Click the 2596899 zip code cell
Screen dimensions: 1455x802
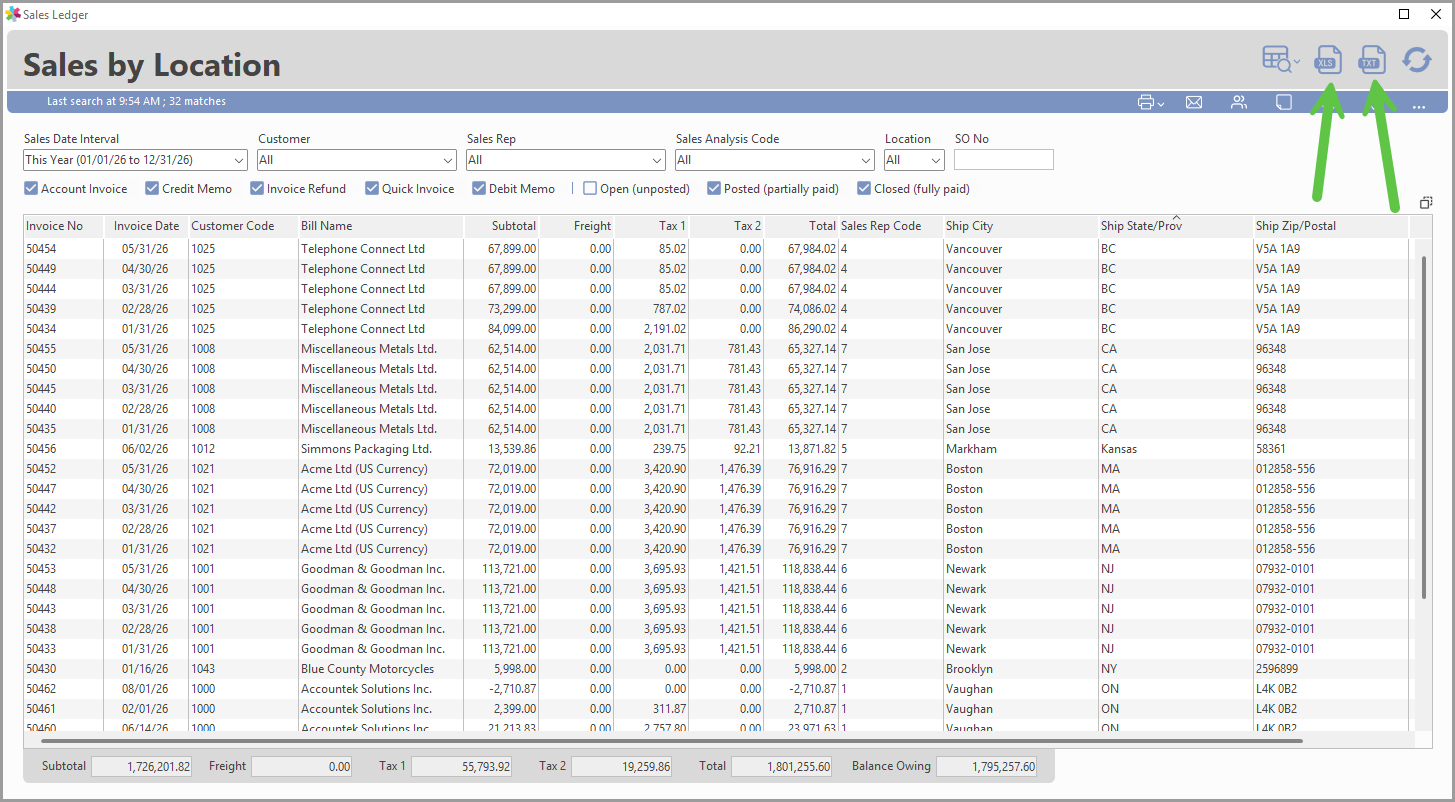pyautogui.click(x=1331, y=669)
